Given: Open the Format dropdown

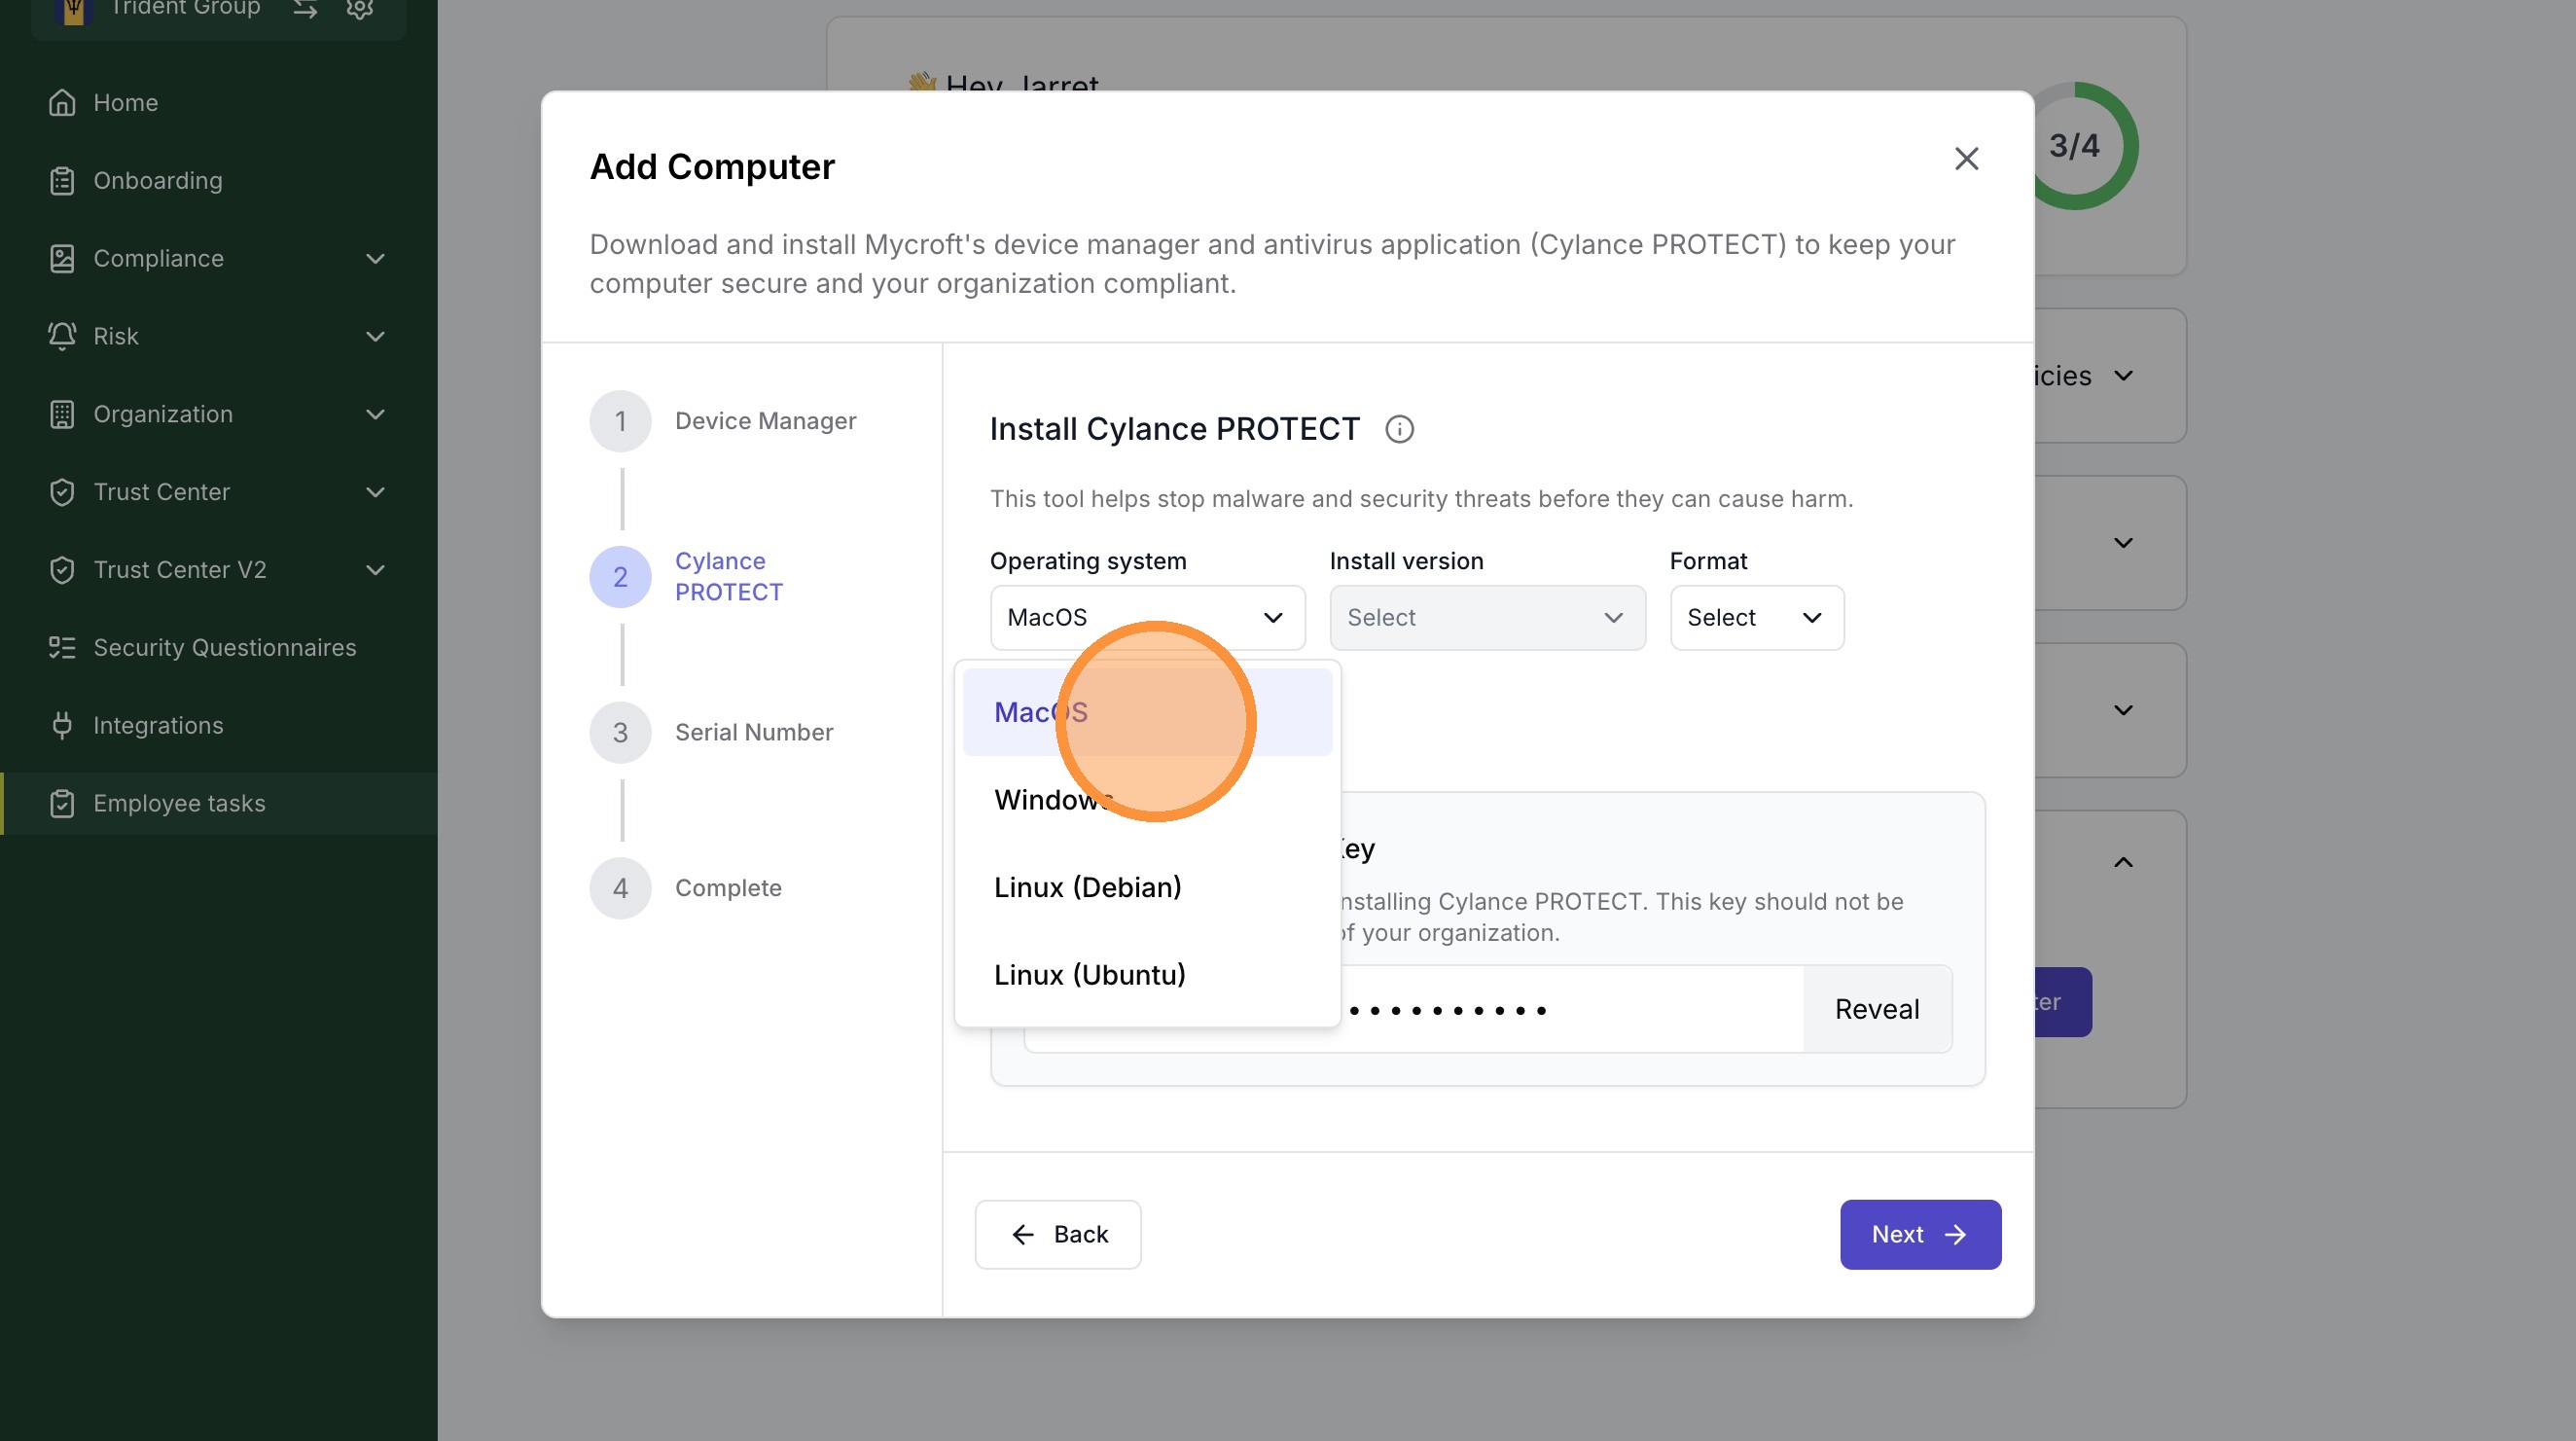Looking at the screenshot, I should 1756,618.
